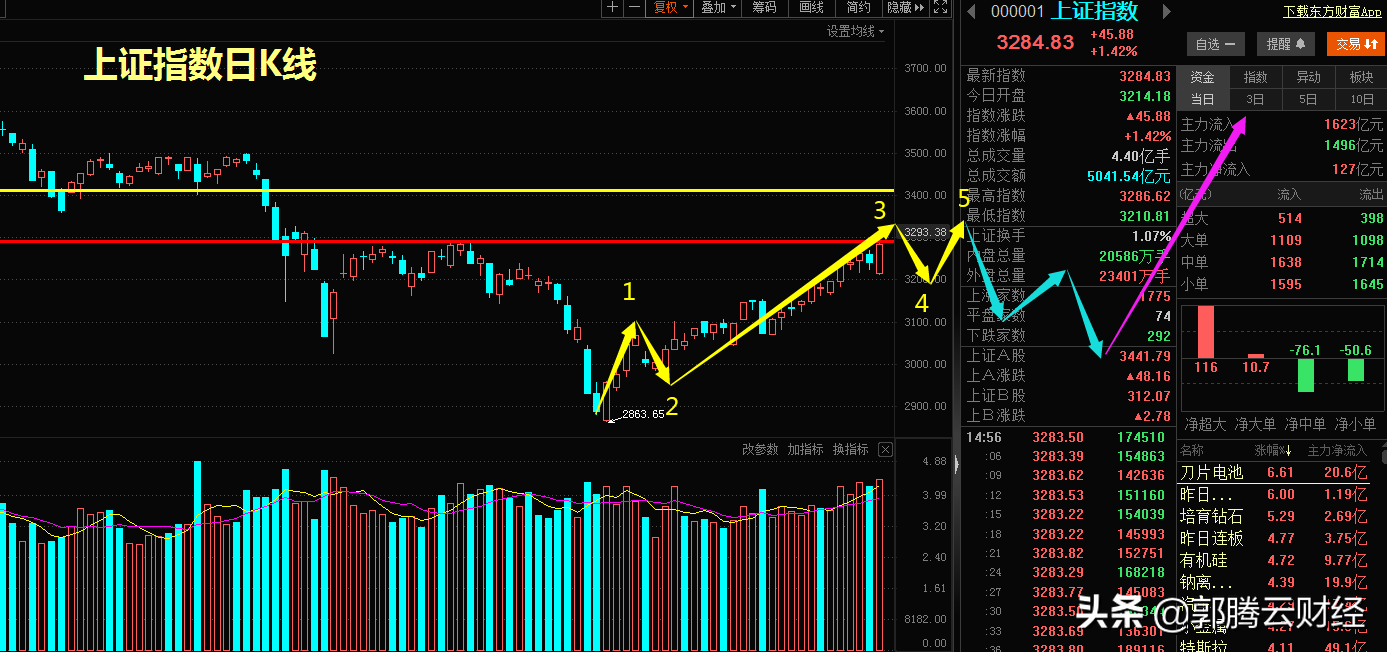Open the 下载东方财富App link
This screenshot has width=1387, height=652.
pyautogui.click(x=1331, y=12)
